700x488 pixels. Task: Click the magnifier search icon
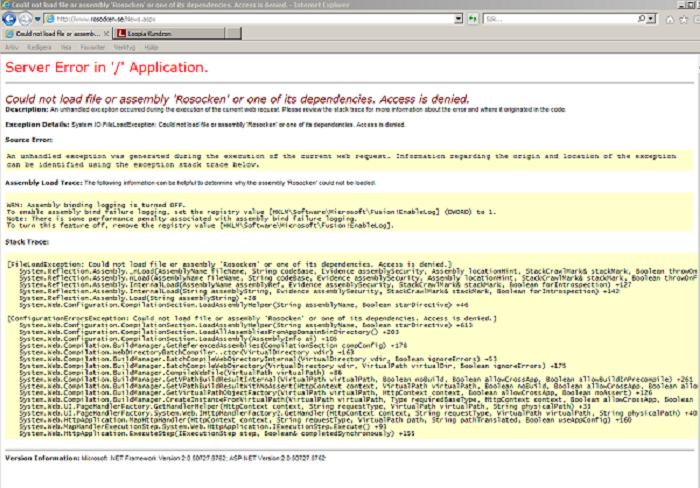coord(641,19)
